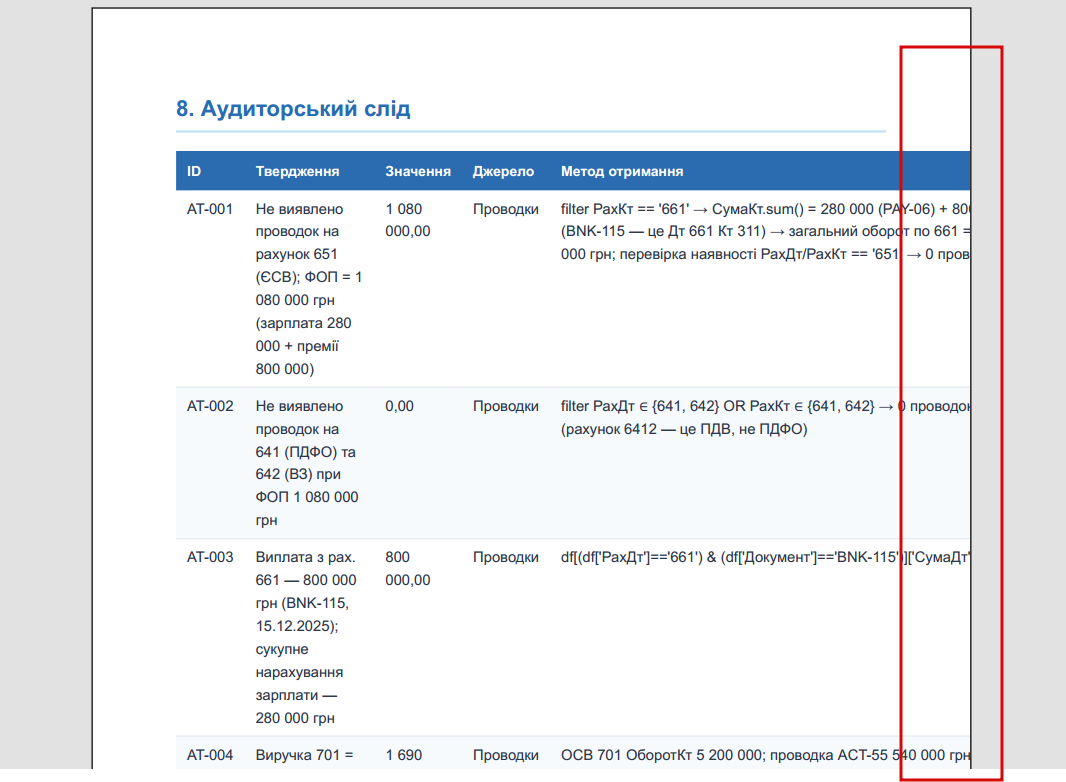The width and height of the screenshot is (1066, 782).
Task: Click the AT-004 'ОСВ 701 ОборотКт' method text
Action: click(766, 755)
